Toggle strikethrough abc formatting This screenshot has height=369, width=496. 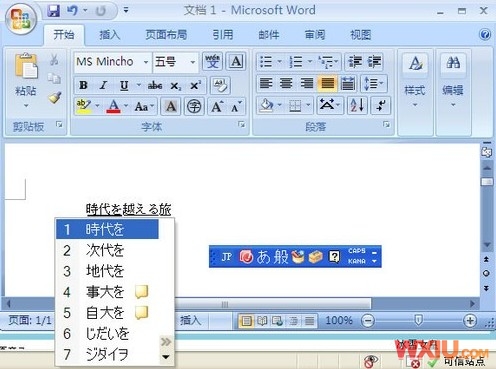(155, 86)
